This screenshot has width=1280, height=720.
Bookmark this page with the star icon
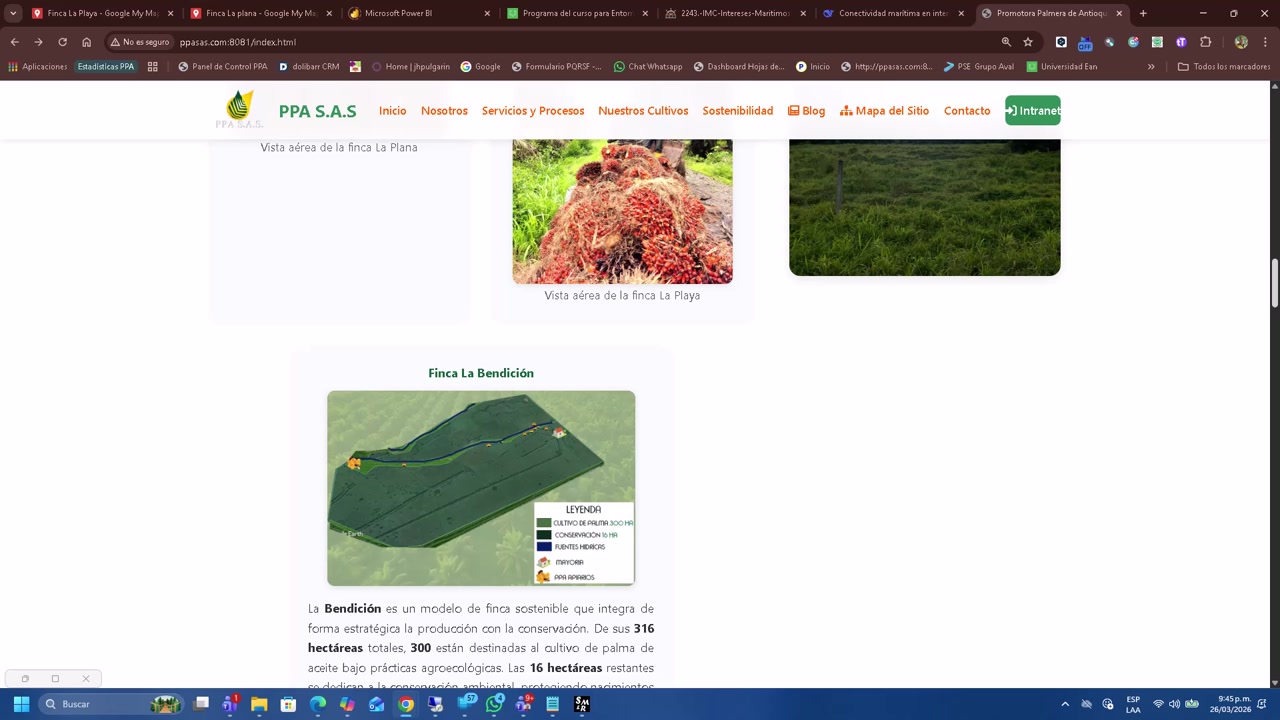click(1028, 42)
